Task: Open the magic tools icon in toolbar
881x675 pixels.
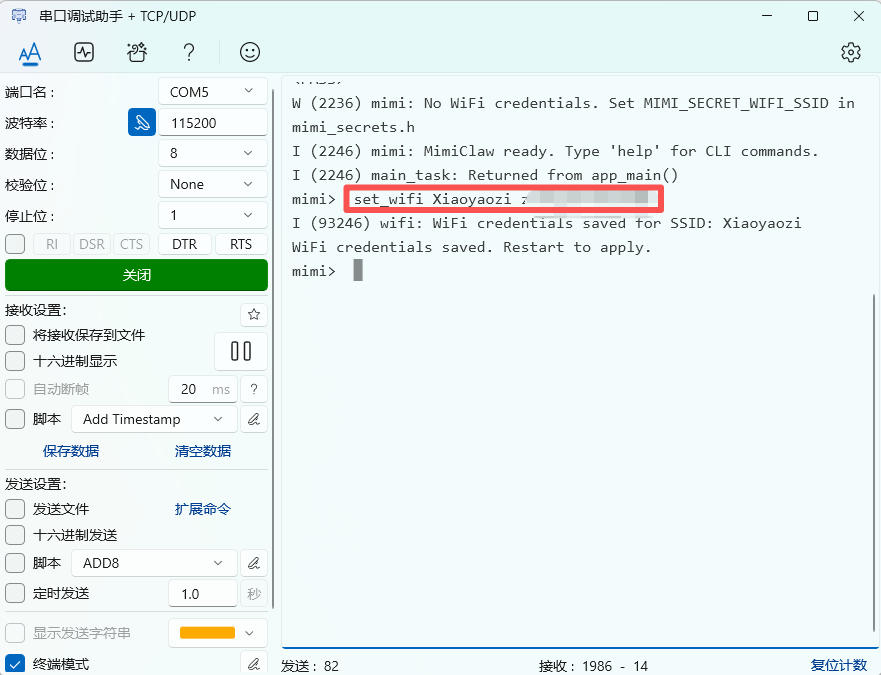Action: click(x=137, y=52)
